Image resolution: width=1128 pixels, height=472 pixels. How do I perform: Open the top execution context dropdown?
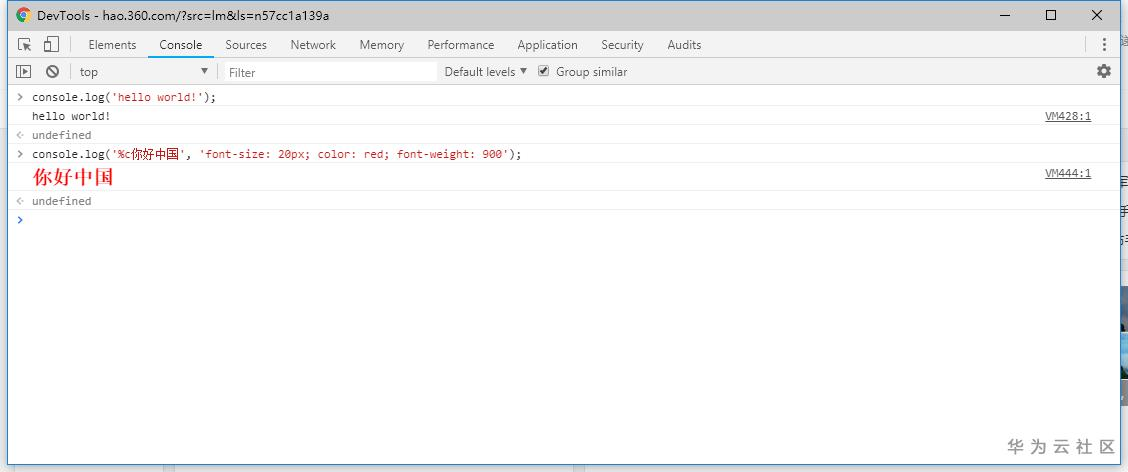[x=144, y=72]
